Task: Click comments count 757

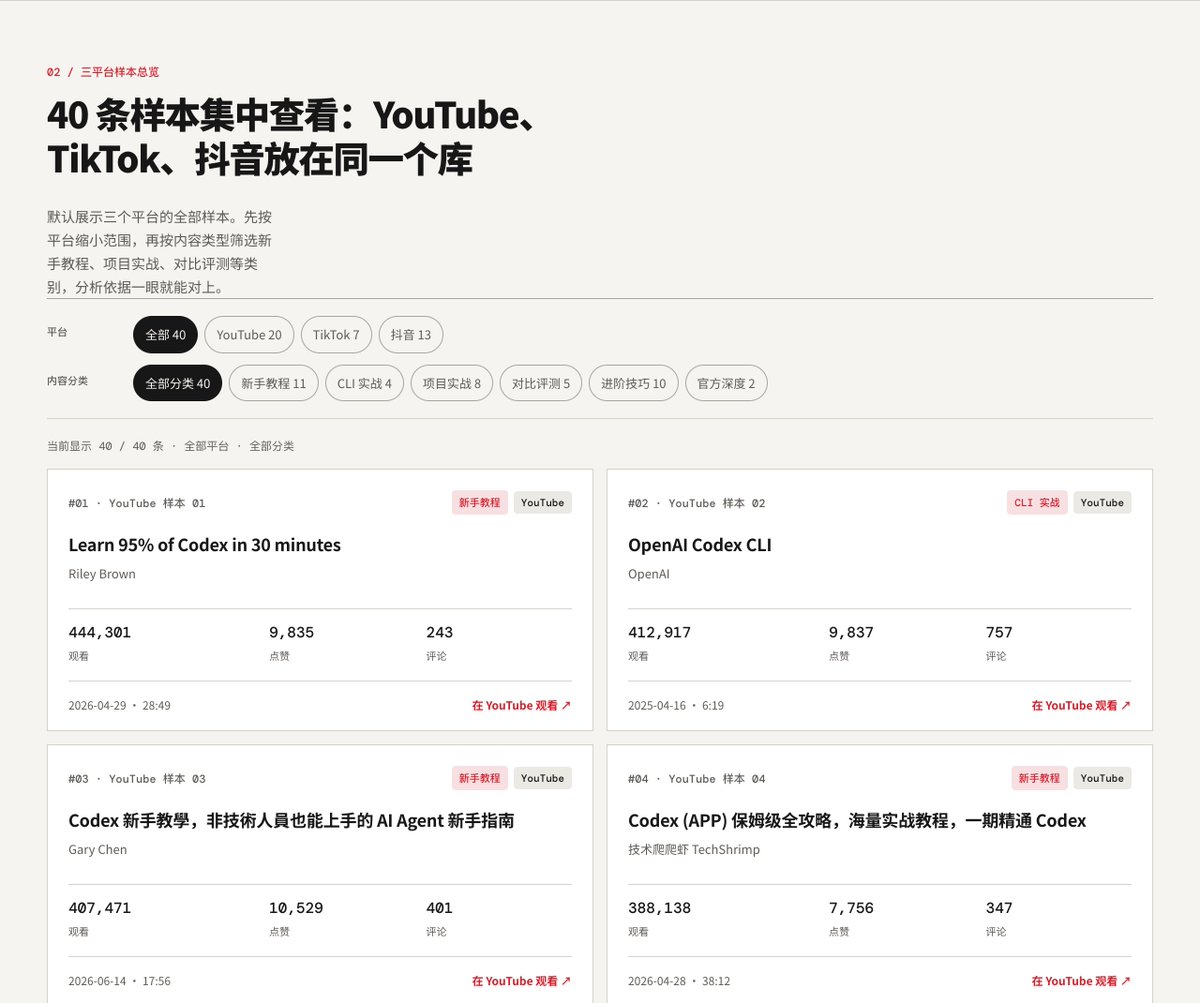Action: [x=999, y=632]
